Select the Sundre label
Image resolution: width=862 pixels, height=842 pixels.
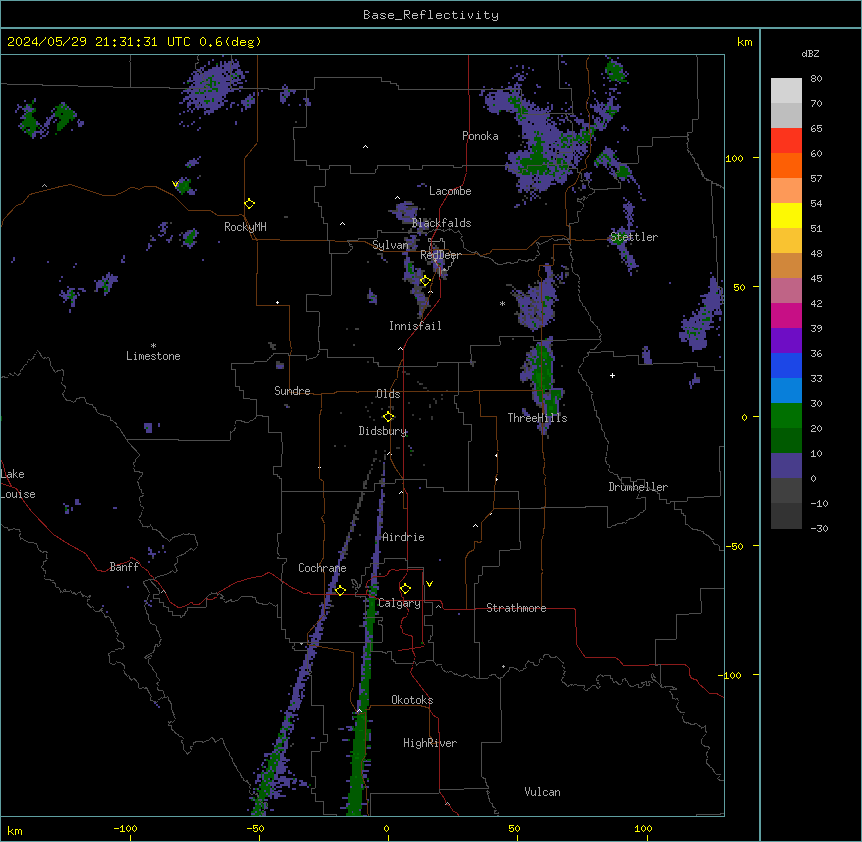tap(292, 391)
